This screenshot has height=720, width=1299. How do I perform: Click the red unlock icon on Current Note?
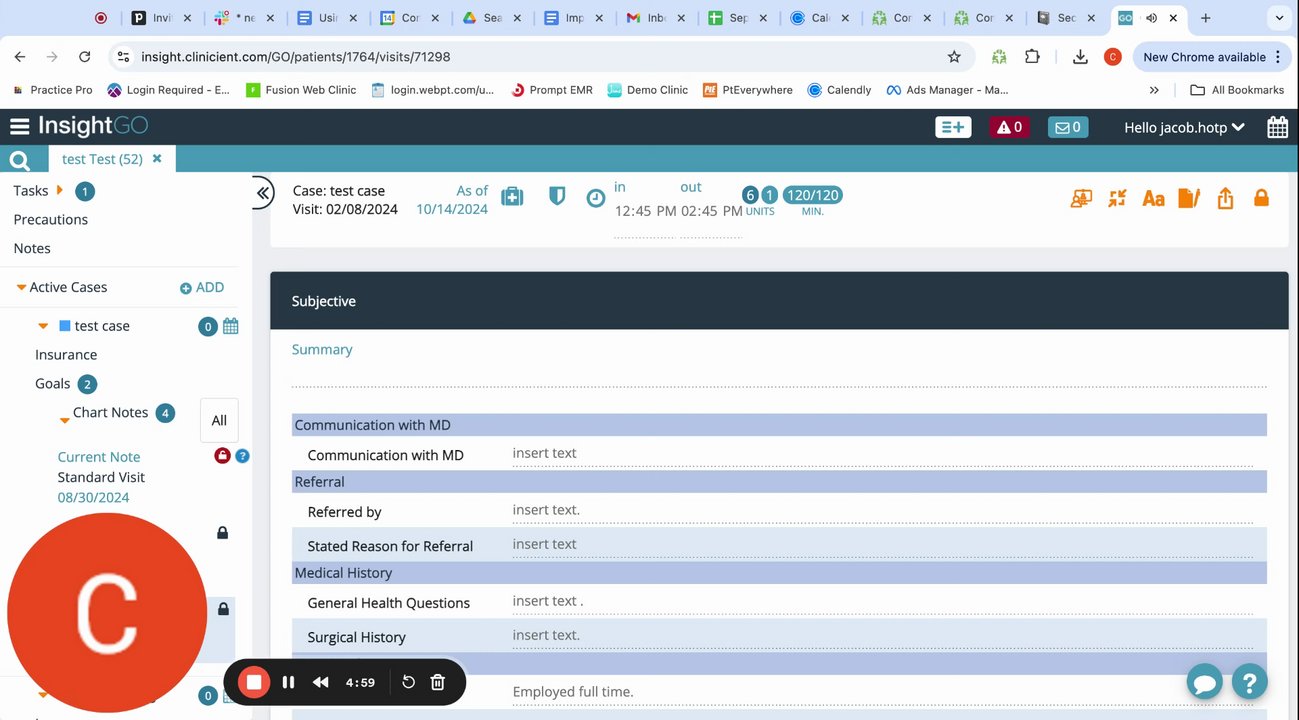pyautogui.click(x=222, y=456)
